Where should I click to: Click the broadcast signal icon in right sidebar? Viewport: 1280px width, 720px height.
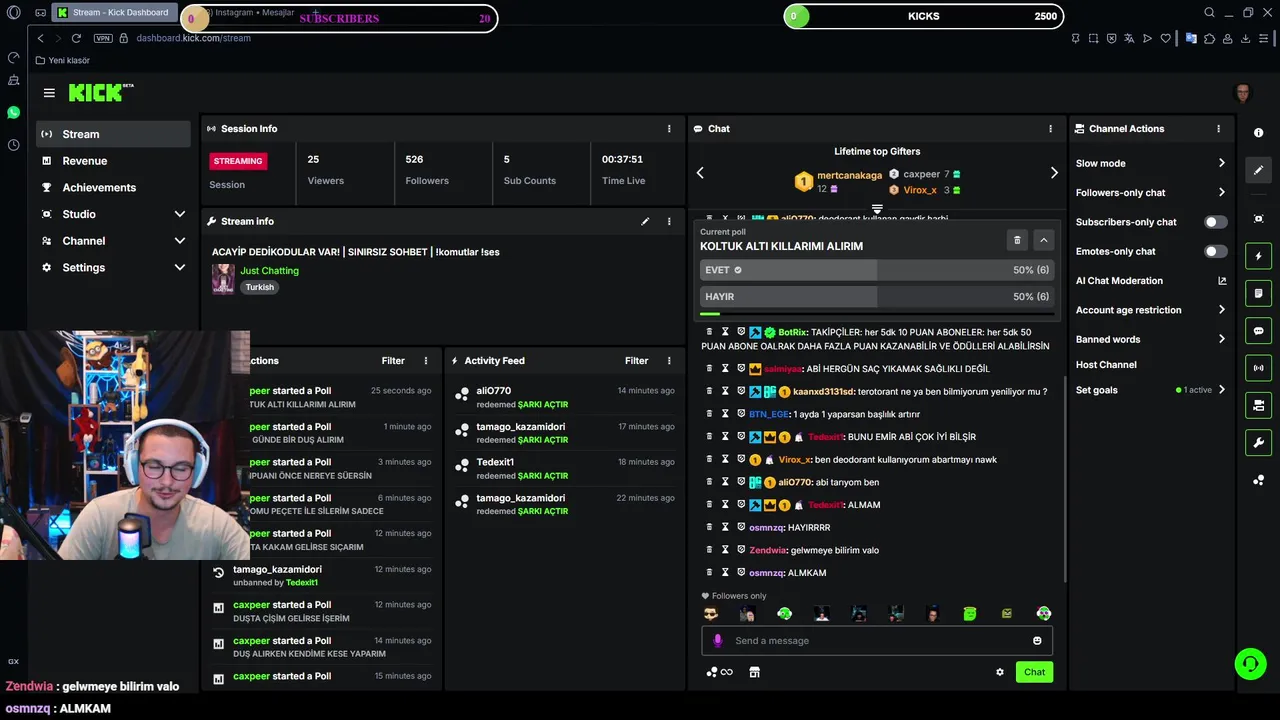(x=1258, y=368)
